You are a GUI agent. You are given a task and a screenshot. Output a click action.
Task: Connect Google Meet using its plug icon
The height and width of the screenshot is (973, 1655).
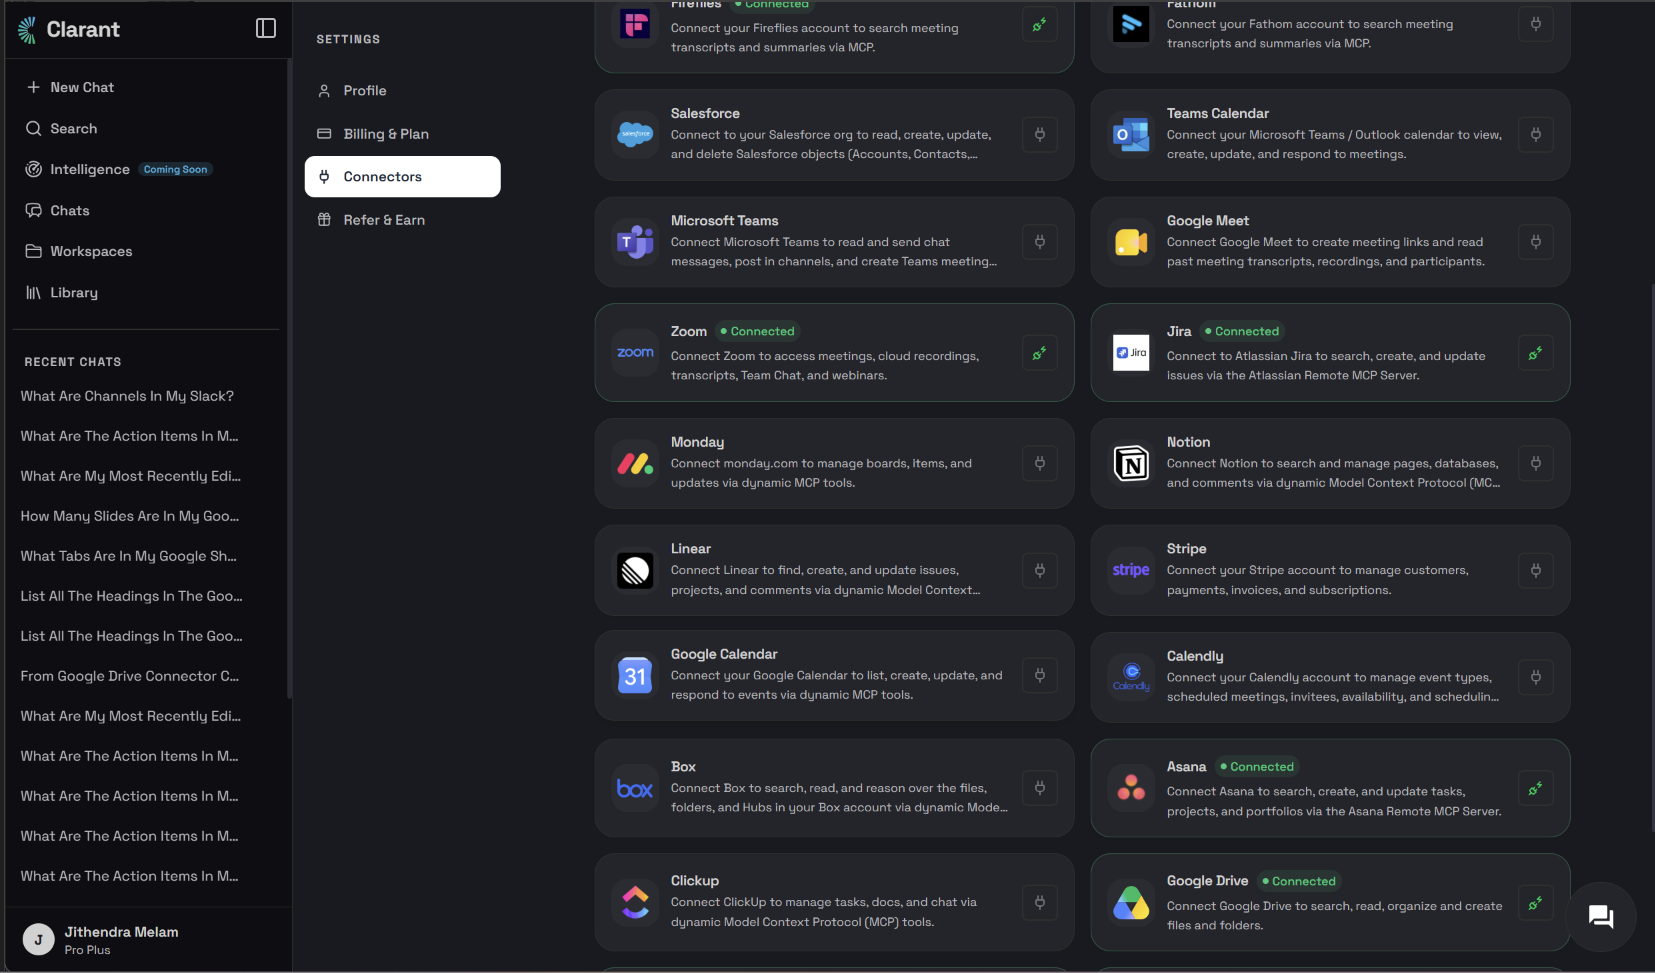tap(1536, 242)
